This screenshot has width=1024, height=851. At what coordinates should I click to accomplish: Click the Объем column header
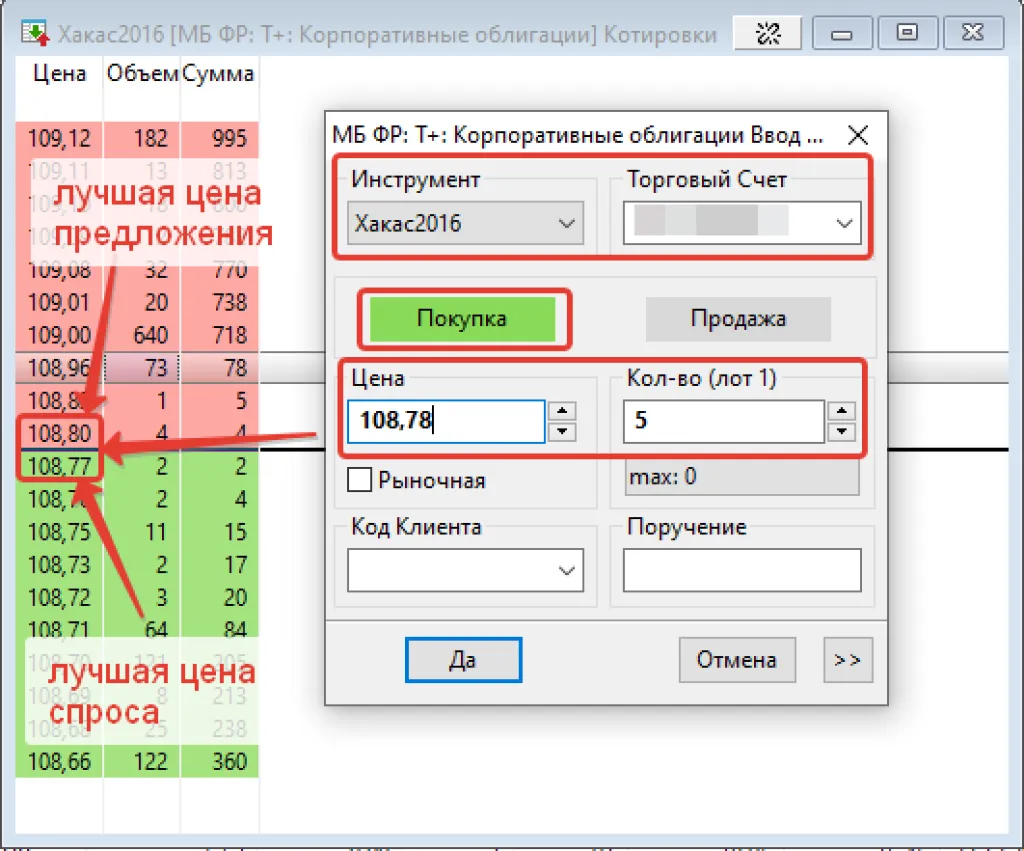point(142,74)
